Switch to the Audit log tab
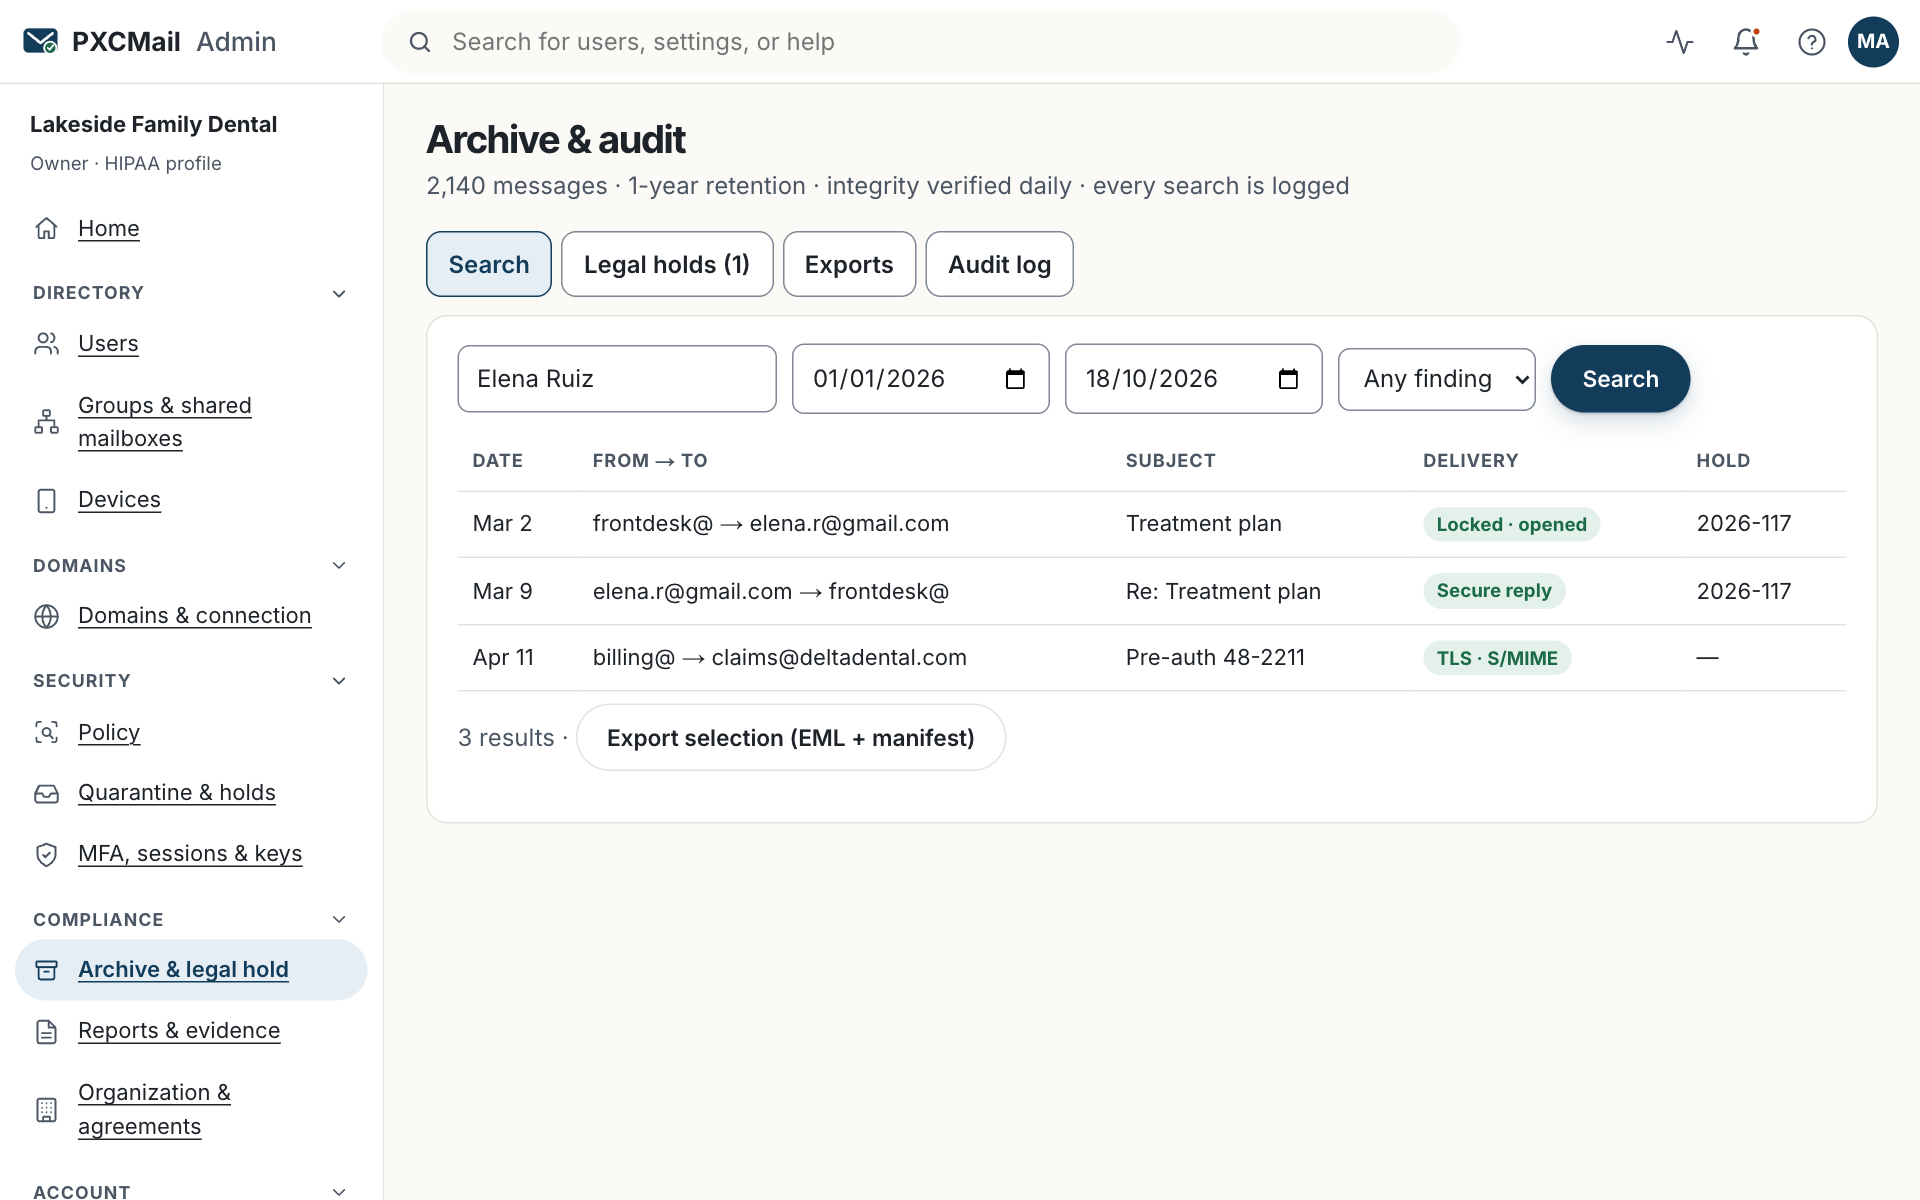1920x1200 pixels. click(x=999, y=264)
